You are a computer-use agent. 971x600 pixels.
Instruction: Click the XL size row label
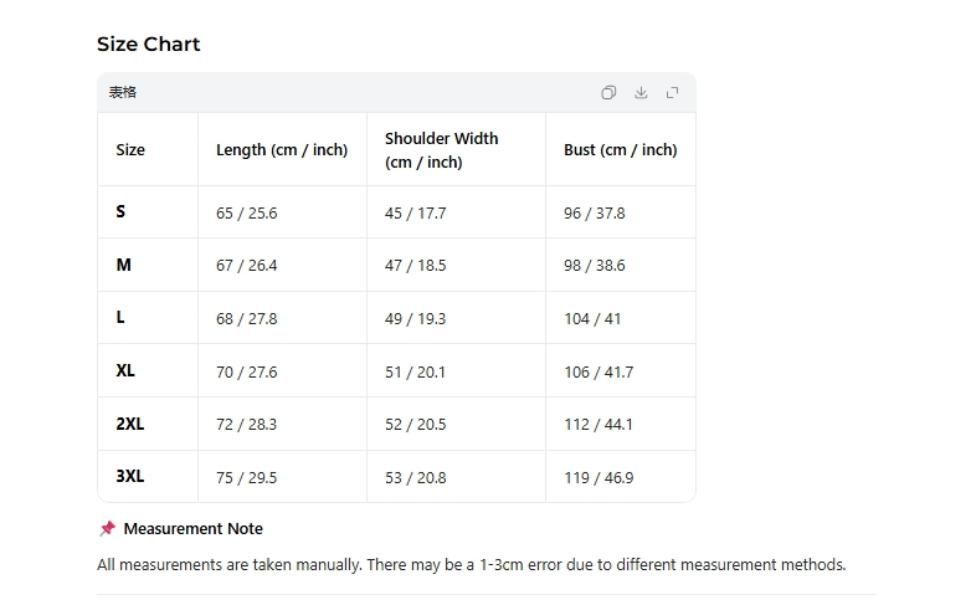point(125,370)
